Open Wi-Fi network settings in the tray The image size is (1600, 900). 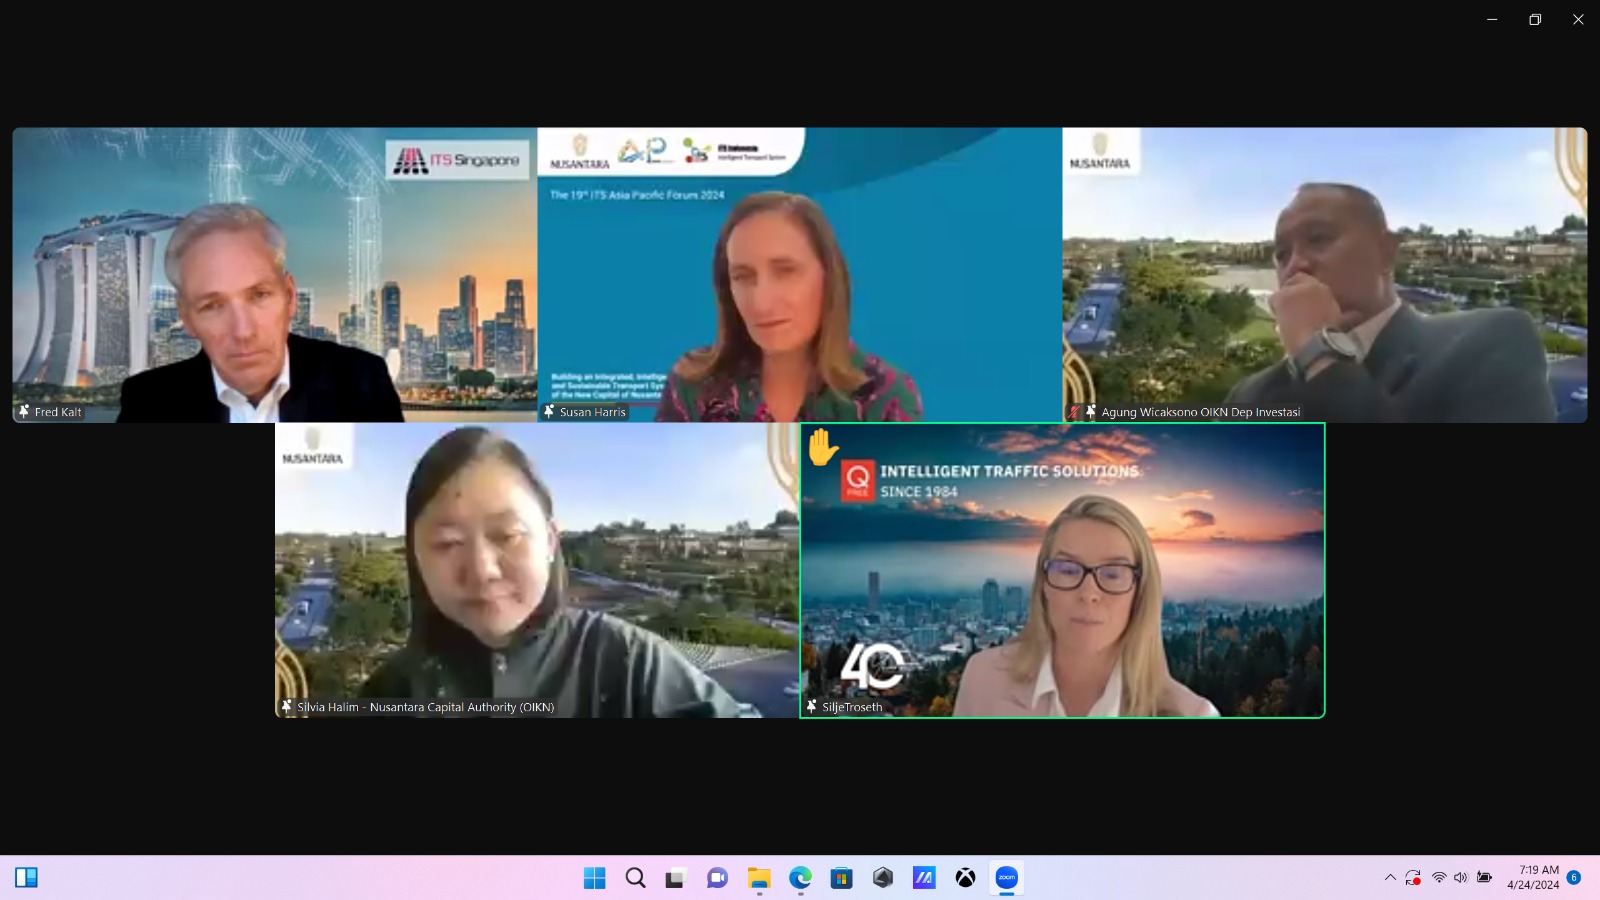(x=1439, y=878)
